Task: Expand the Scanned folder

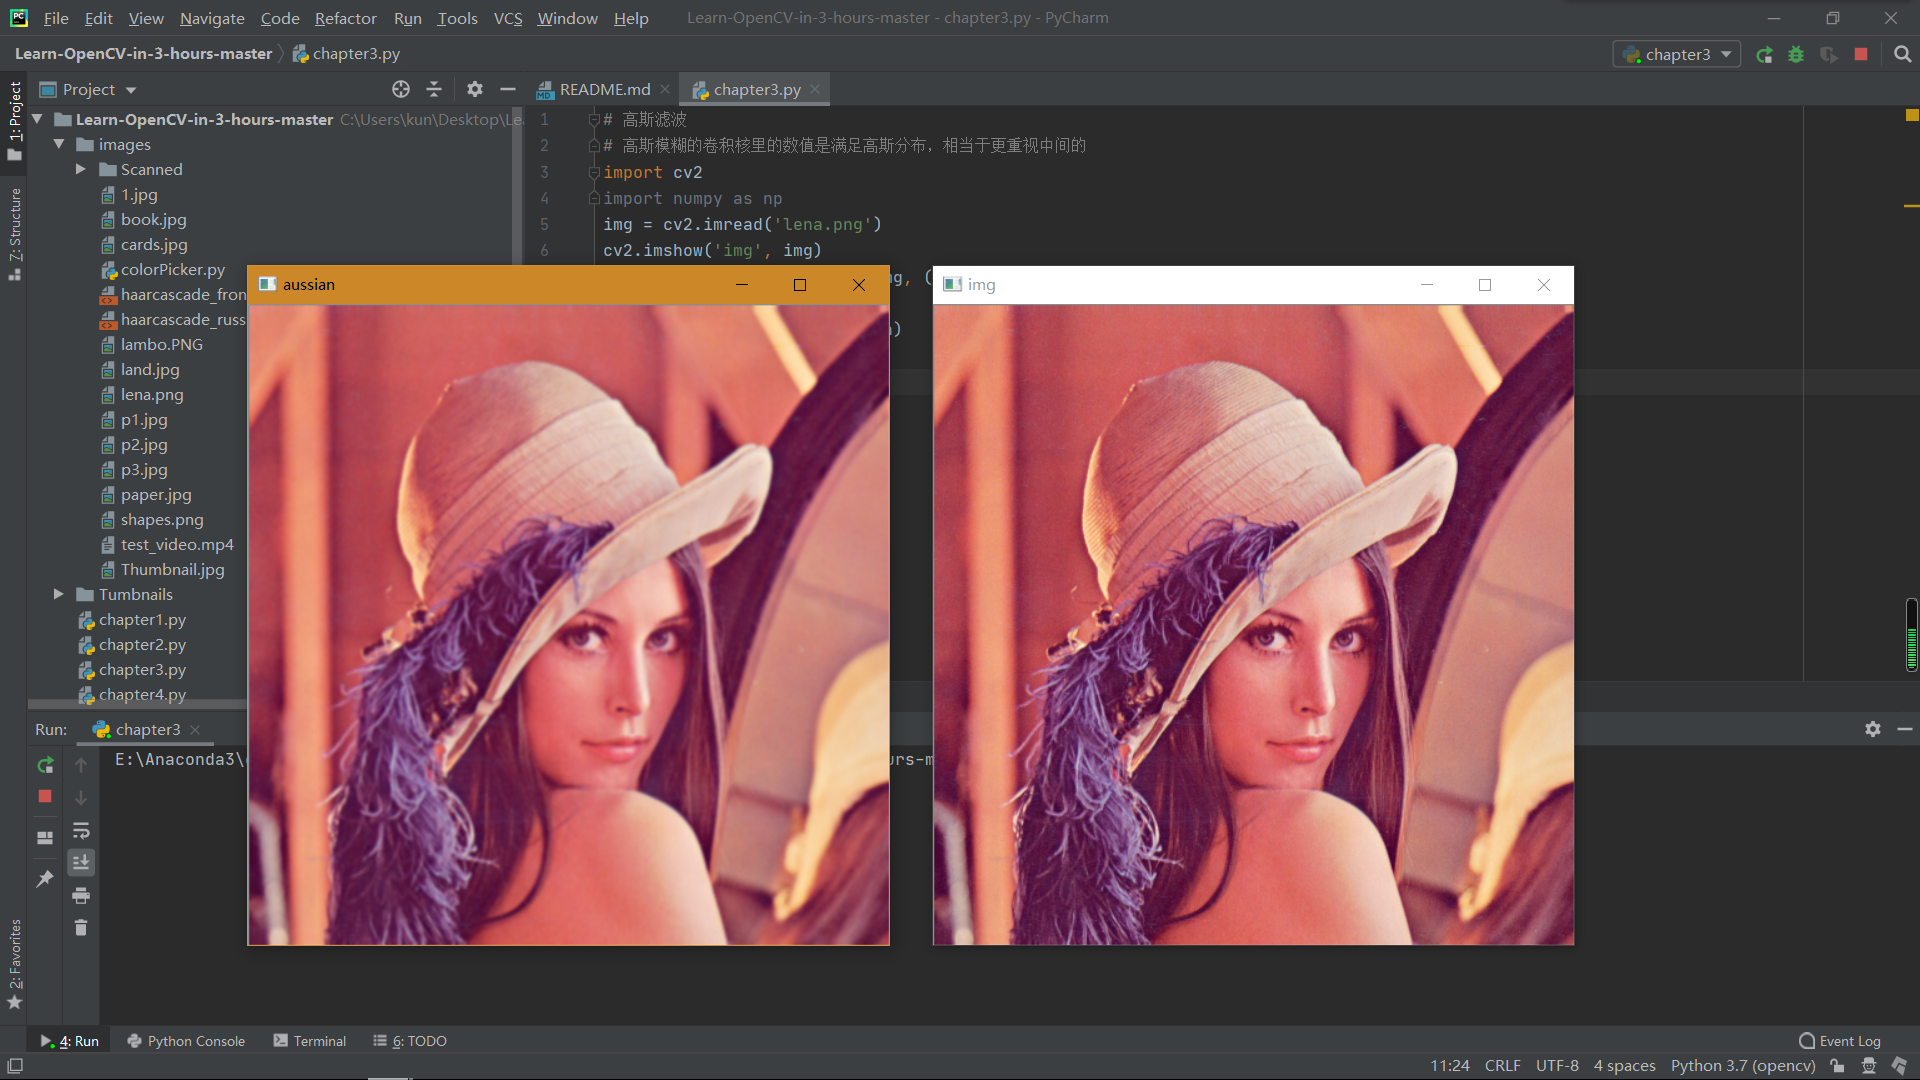Action: pos(81,169)
